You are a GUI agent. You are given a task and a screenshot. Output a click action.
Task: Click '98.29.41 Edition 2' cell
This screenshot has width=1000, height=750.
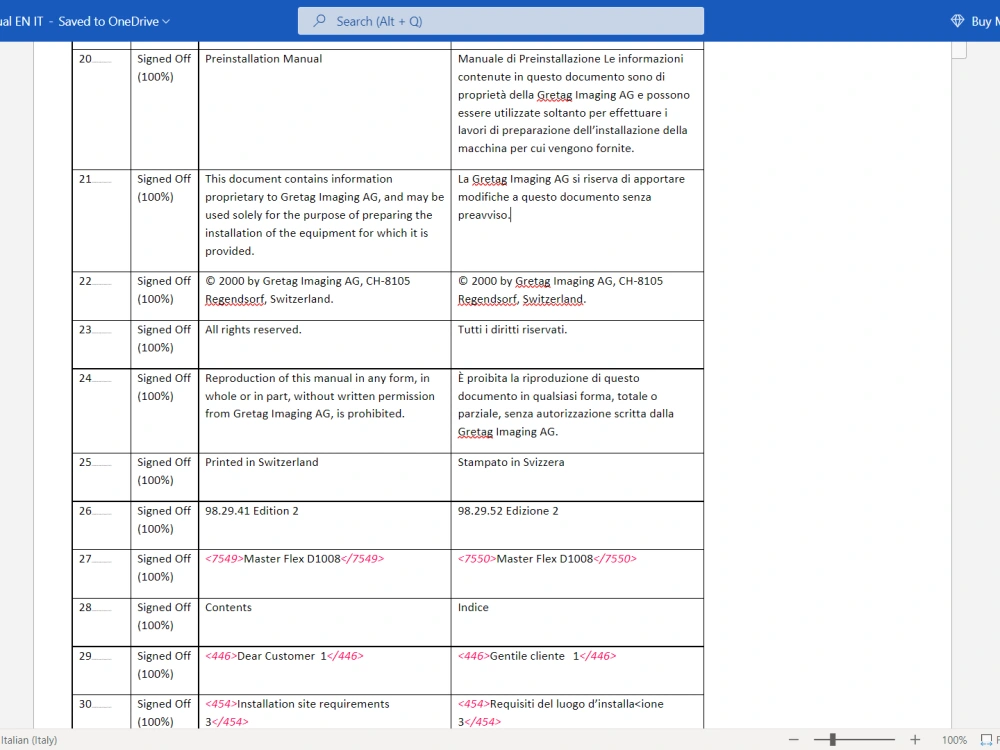[325, 526]
